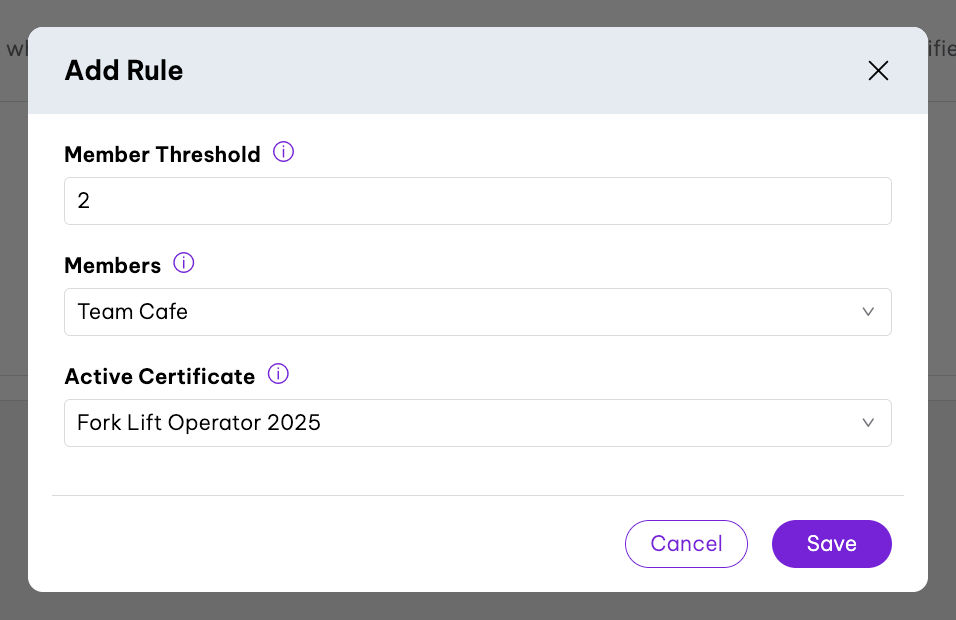Click the Cancel button
This screenshot has width=956, height=620.
686,544
